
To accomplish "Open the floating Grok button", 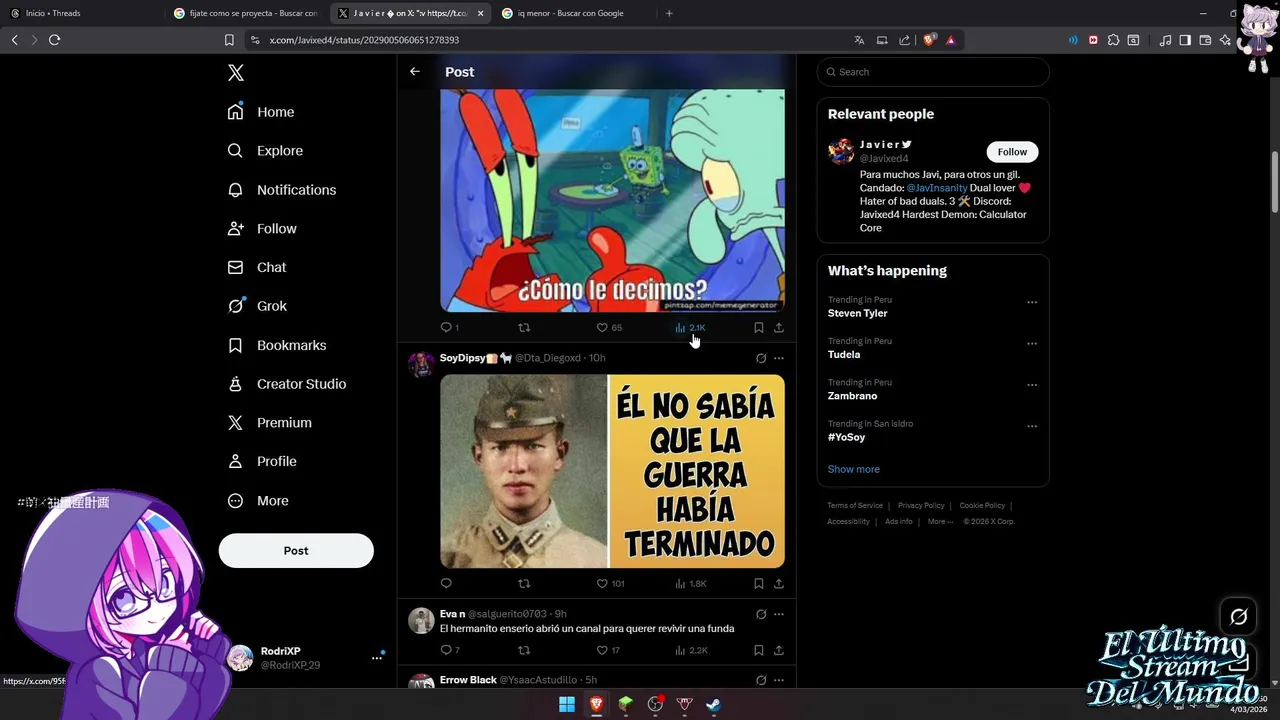I will tap(1238, 617).
